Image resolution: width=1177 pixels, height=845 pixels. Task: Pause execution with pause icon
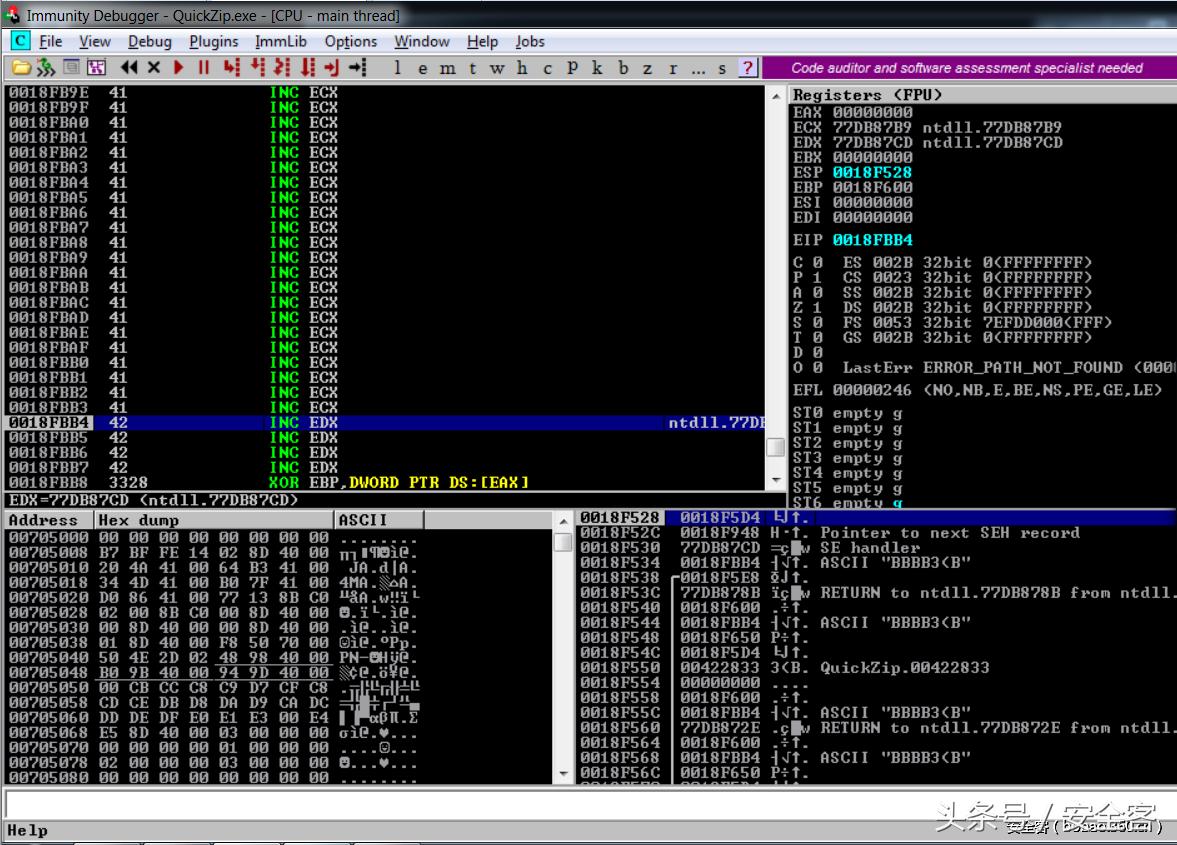[x=201, y=69]
